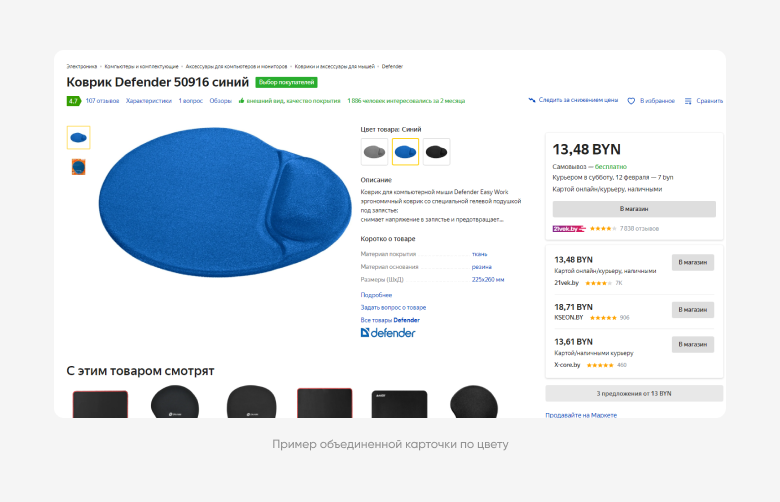Select the gray color variant swatch
Screen dimensions: 780x502
pyautogui.click(x=374, y=152)
